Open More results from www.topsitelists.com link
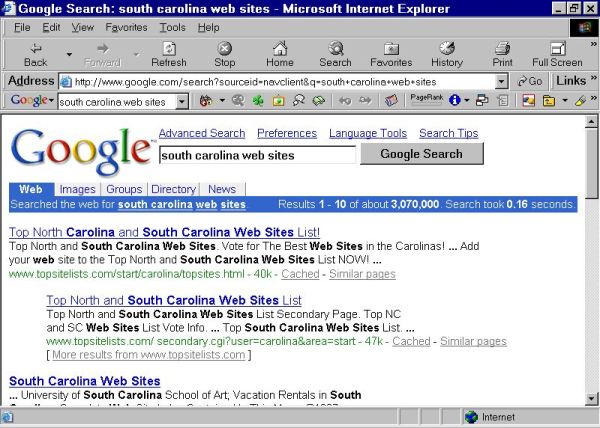This screenshot has width=600, height=428. [x=148, y=355]
